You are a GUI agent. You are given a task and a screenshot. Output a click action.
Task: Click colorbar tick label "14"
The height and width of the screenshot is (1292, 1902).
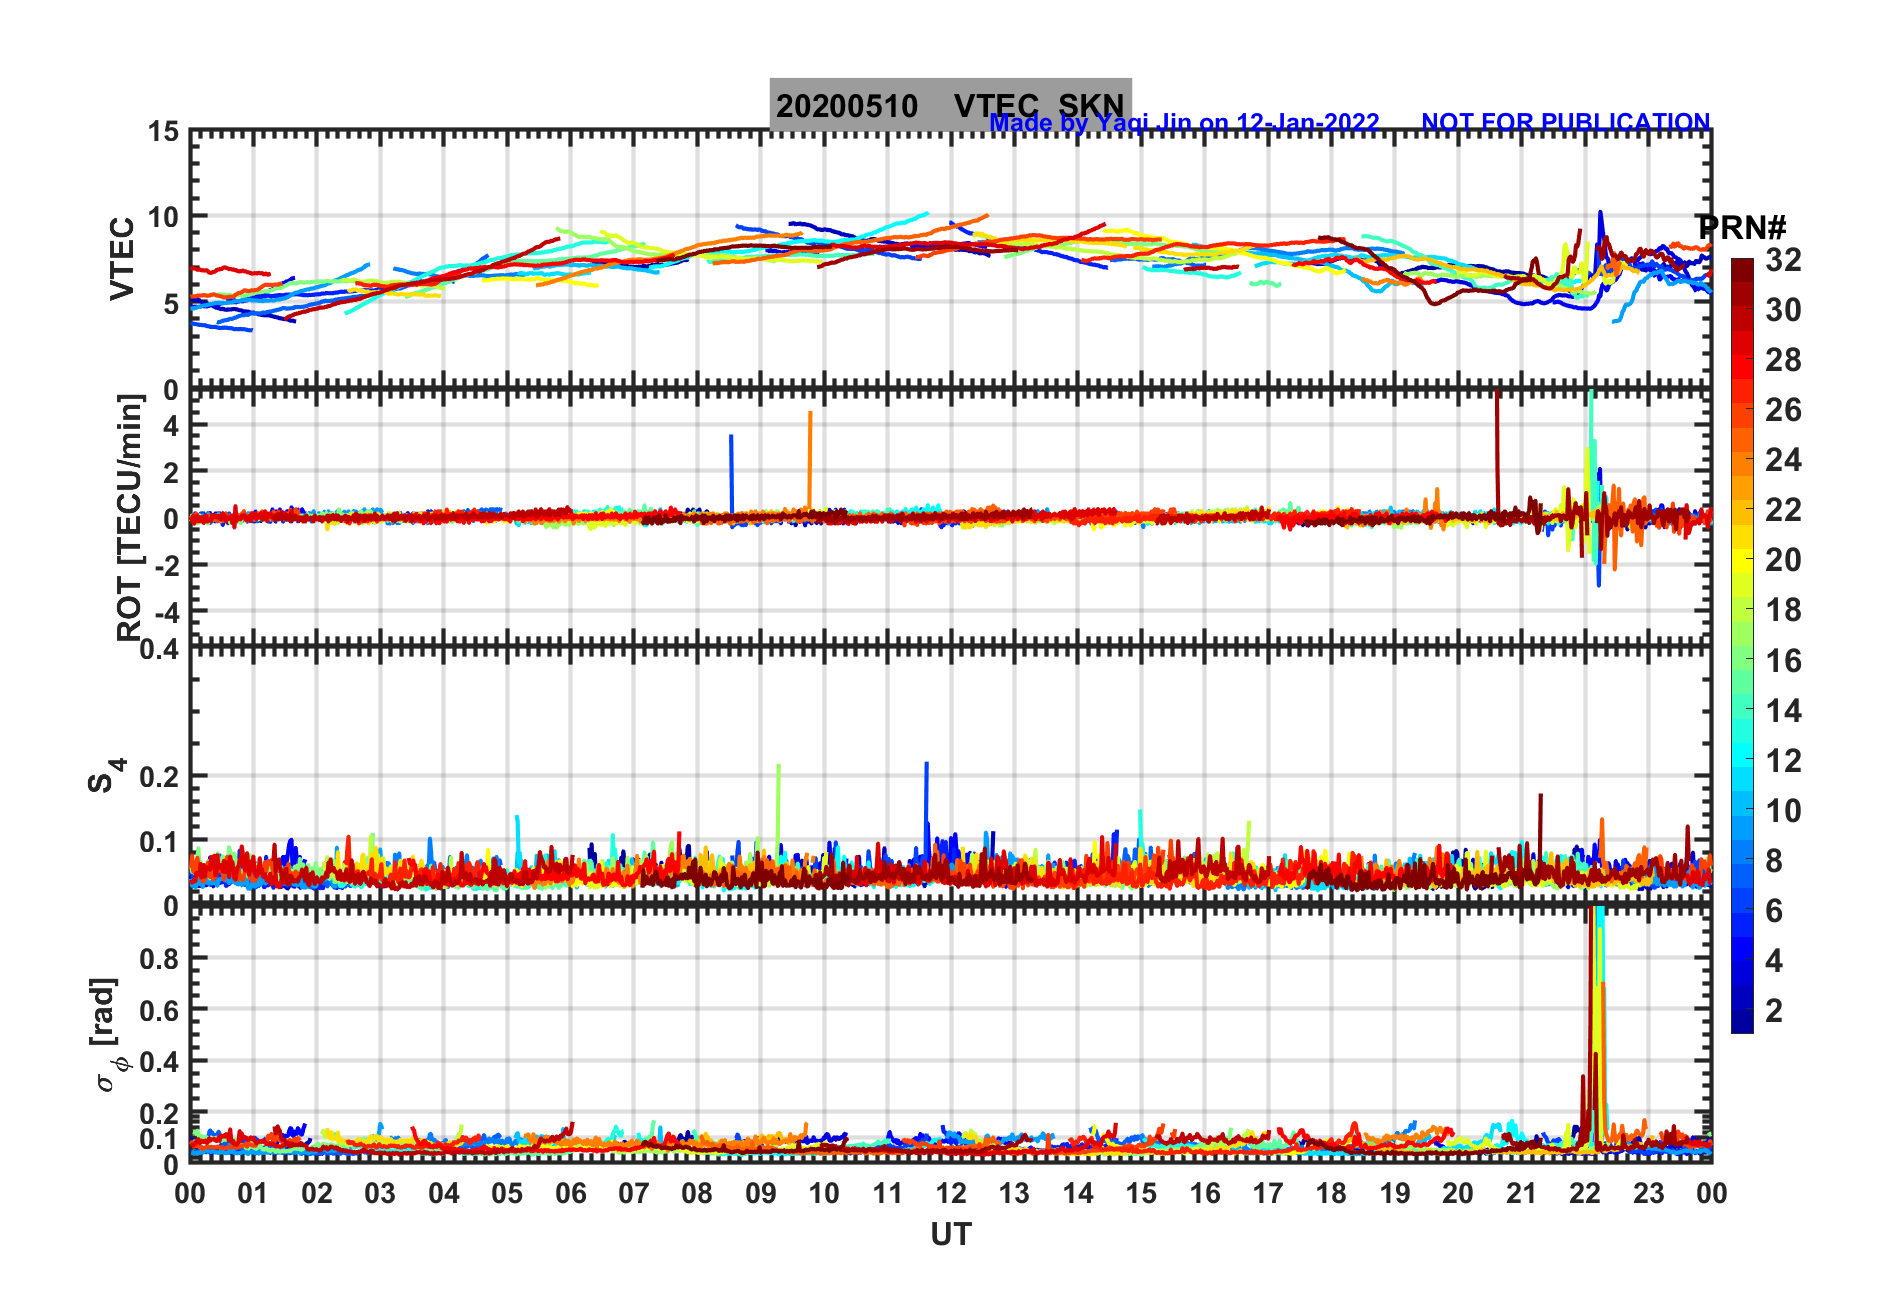click(x=1783, y=711)
